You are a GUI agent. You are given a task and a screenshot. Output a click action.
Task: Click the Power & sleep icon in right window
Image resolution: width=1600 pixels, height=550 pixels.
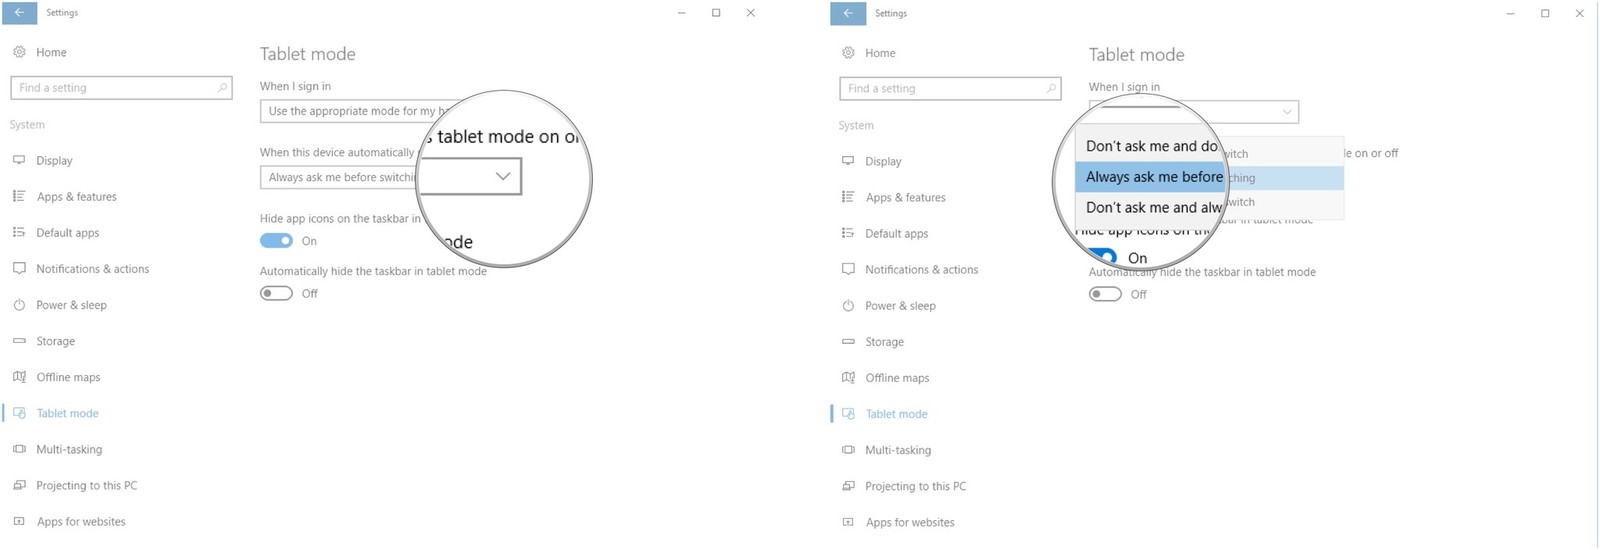848,306
